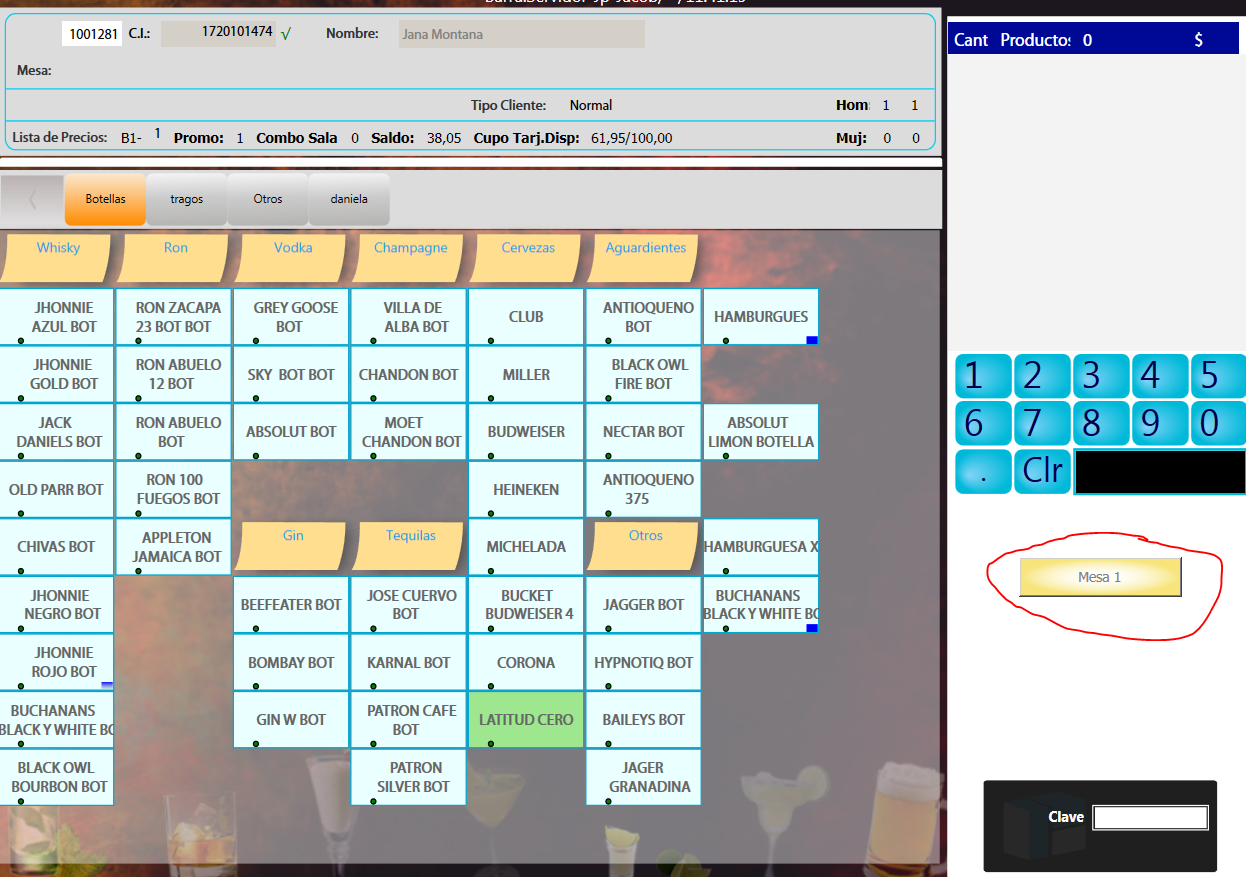
Task: Add RON ZACAPA 23 BOT
Action: click(174, 317)
